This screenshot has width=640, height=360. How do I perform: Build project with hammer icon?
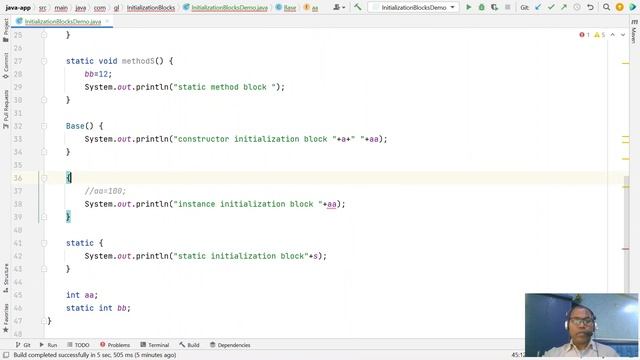[x=358, y=7]
